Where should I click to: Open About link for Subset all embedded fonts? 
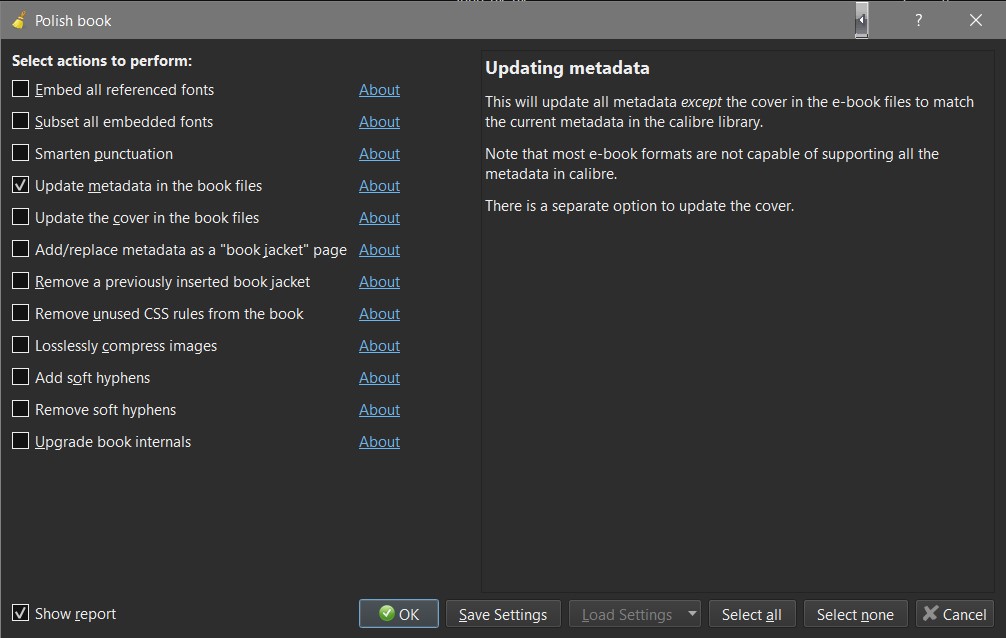(379, 122)
